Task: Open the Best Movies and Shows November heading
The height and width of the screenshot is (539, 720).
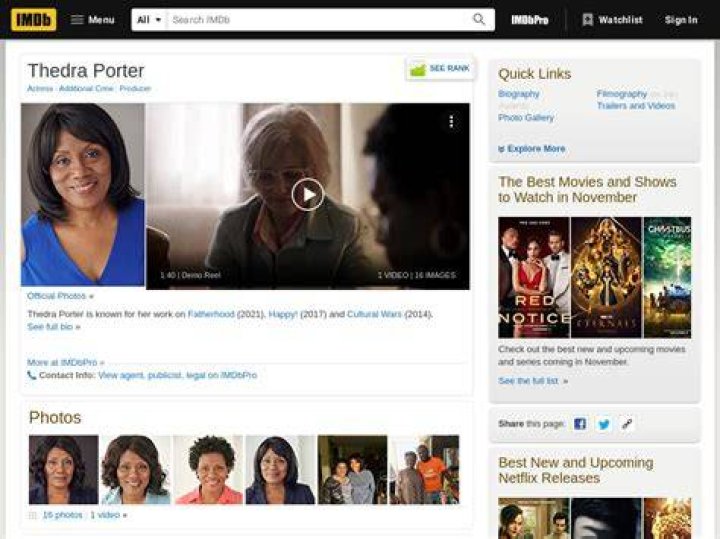Action: (587, 190)
